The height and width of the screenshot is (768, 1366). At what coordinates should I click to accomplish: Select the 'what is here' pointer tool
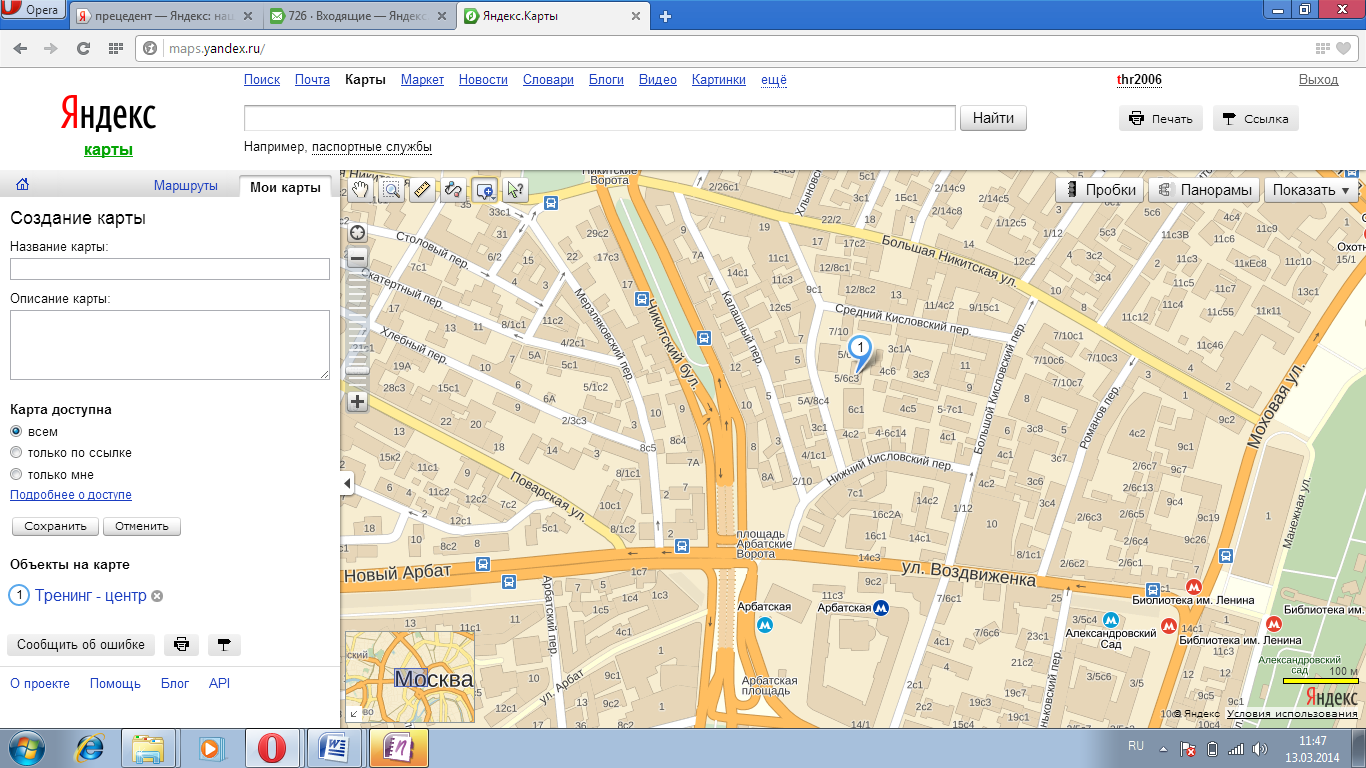click(515, 189)
